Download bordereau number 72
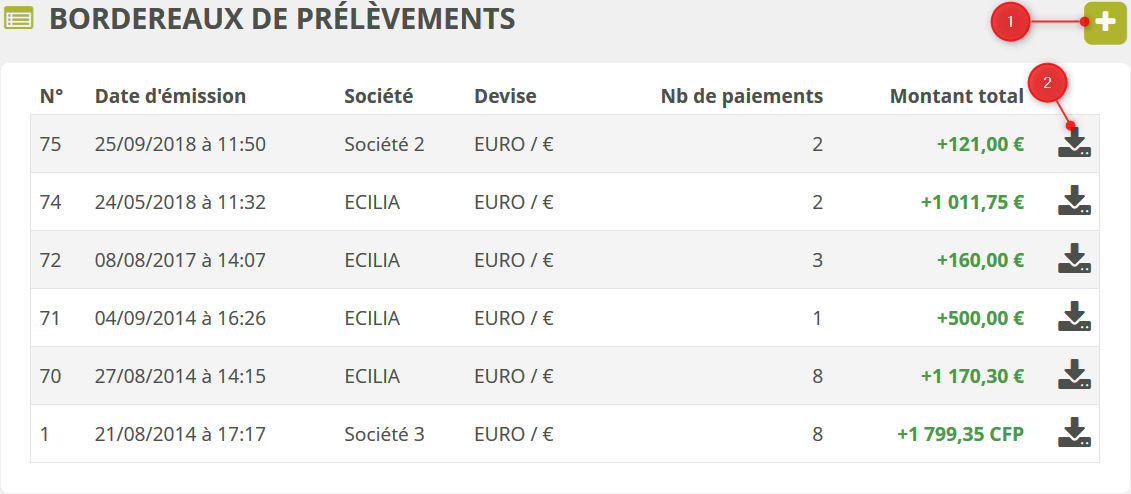This screenshot has height=494, width=1131. [x=1074, y=259]
